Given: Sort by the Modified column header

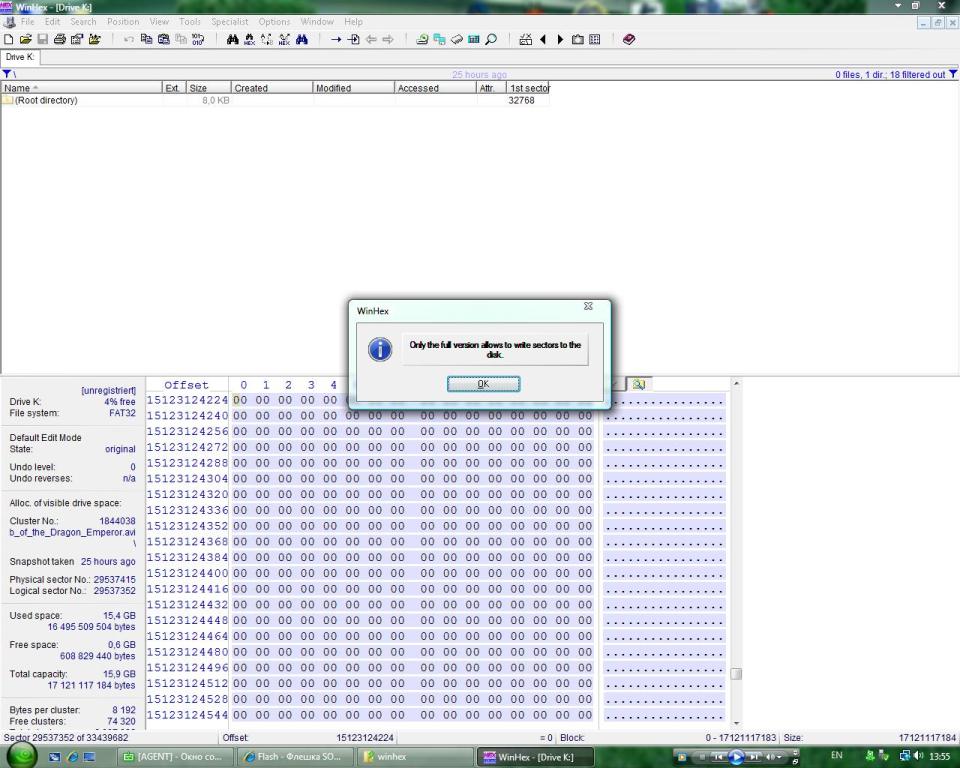Looking at the screenshot, I should (353, 88).
